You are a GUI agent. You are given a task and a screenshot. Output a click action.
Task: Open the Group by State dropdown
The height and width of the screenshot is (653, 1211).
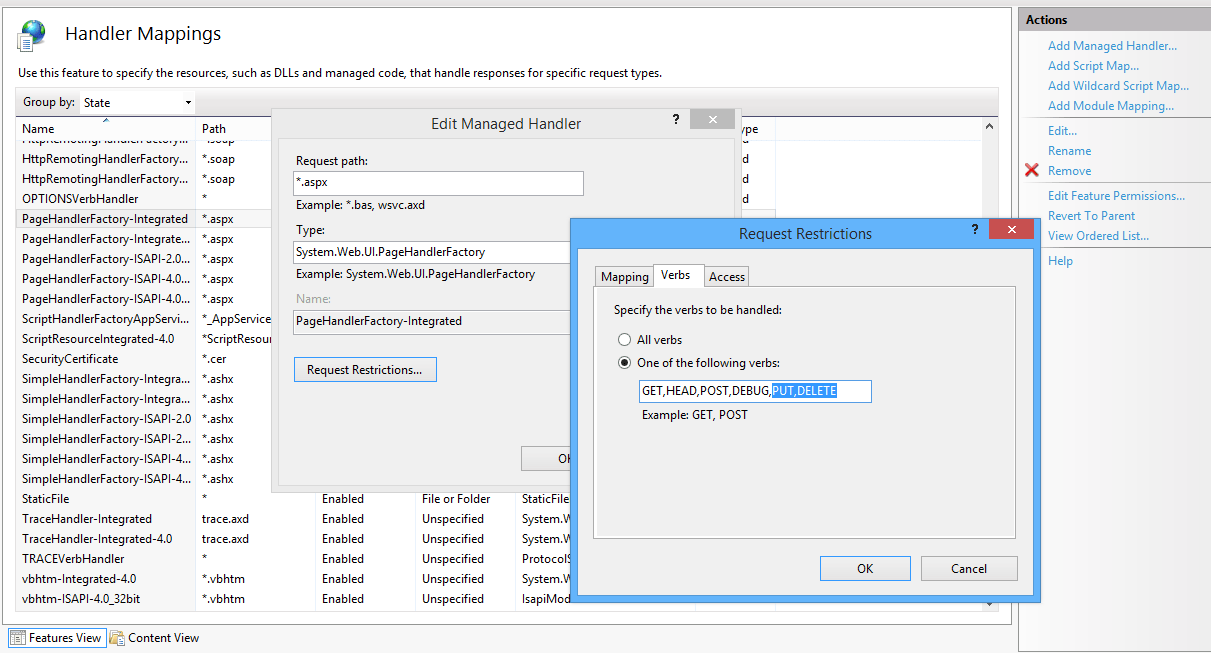point(137,103)
